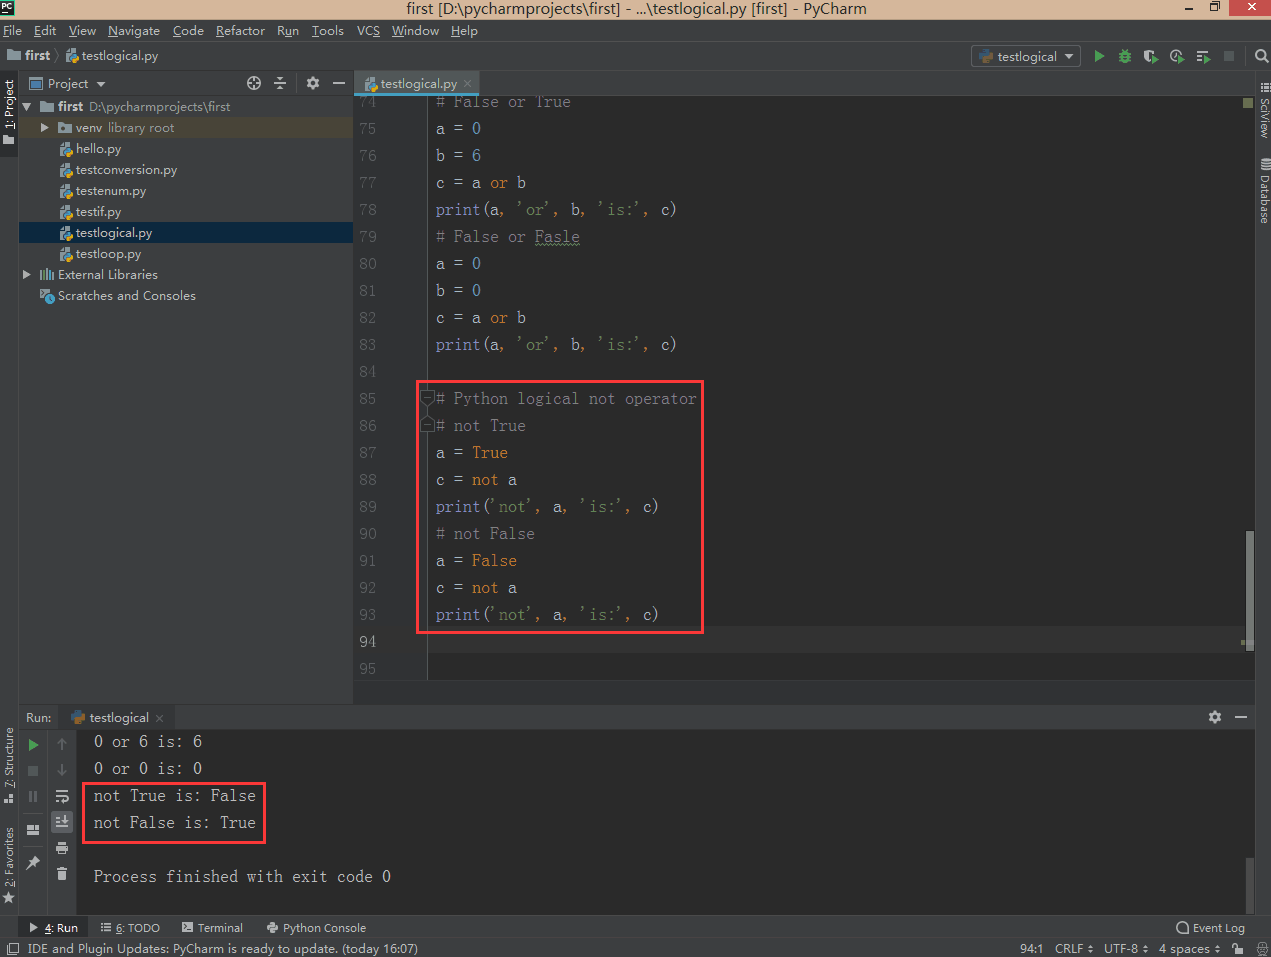Open the testlogical run configuration dropdown

point(1026,56)
